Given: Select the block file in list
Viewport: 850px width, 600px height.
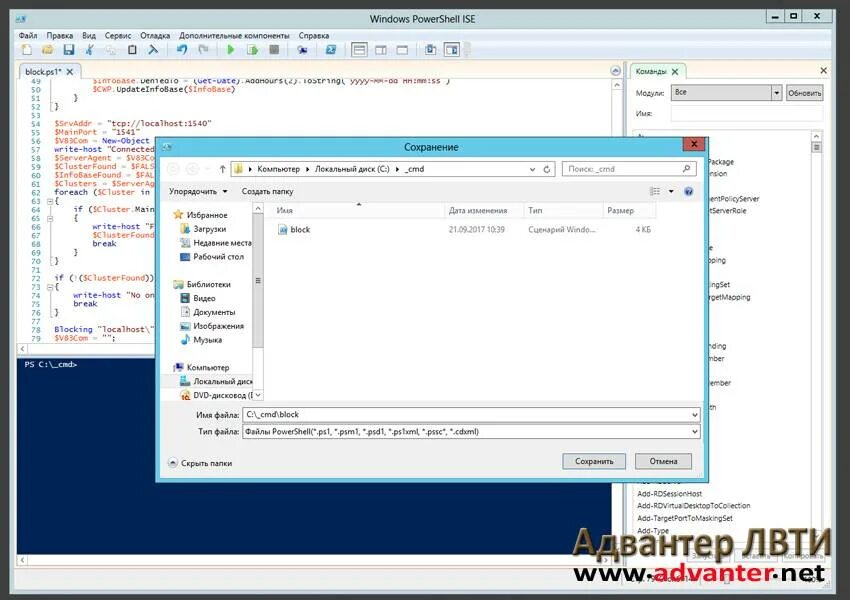Looking at the screenshot, I should tap(300, 230).
